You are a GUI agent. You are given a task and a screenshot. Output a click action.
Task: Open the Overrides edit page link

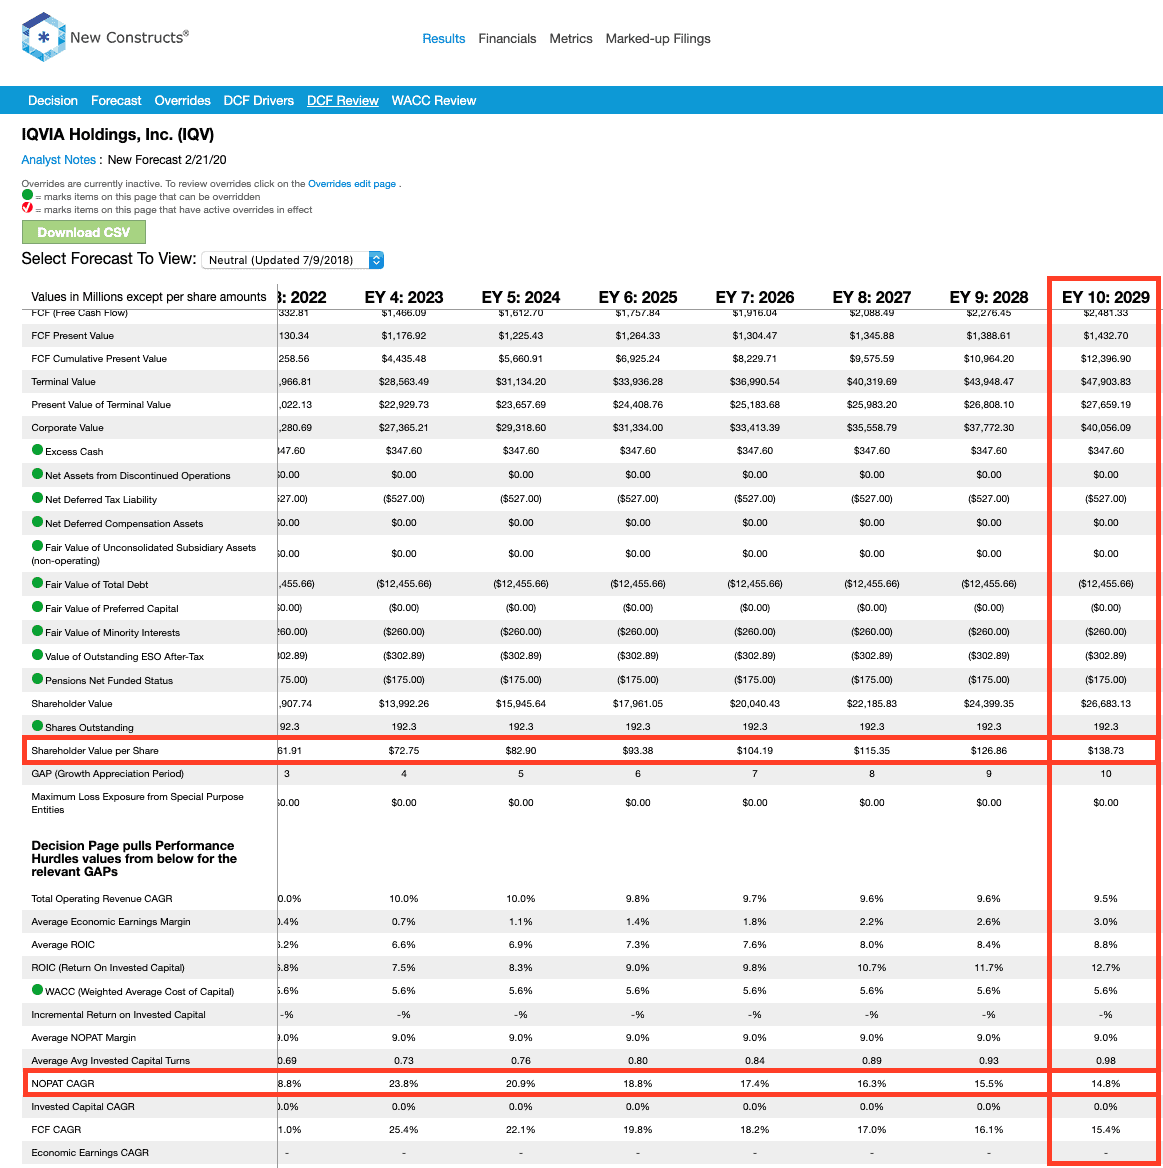pyautogui.click(x=352, y=184)
